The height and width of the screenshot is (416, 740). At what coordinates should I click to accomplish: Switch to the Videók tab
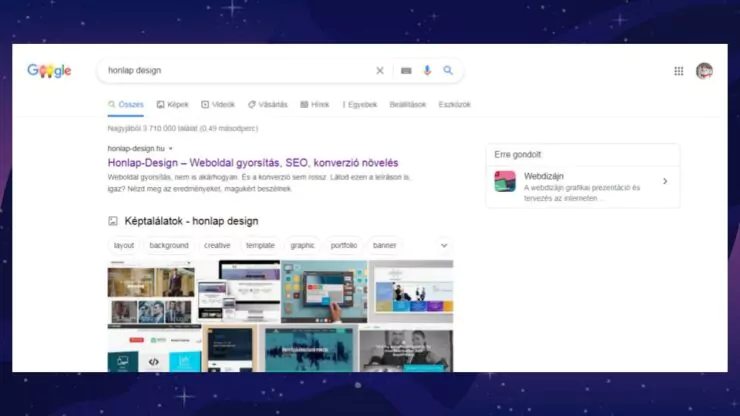point(218,104)
